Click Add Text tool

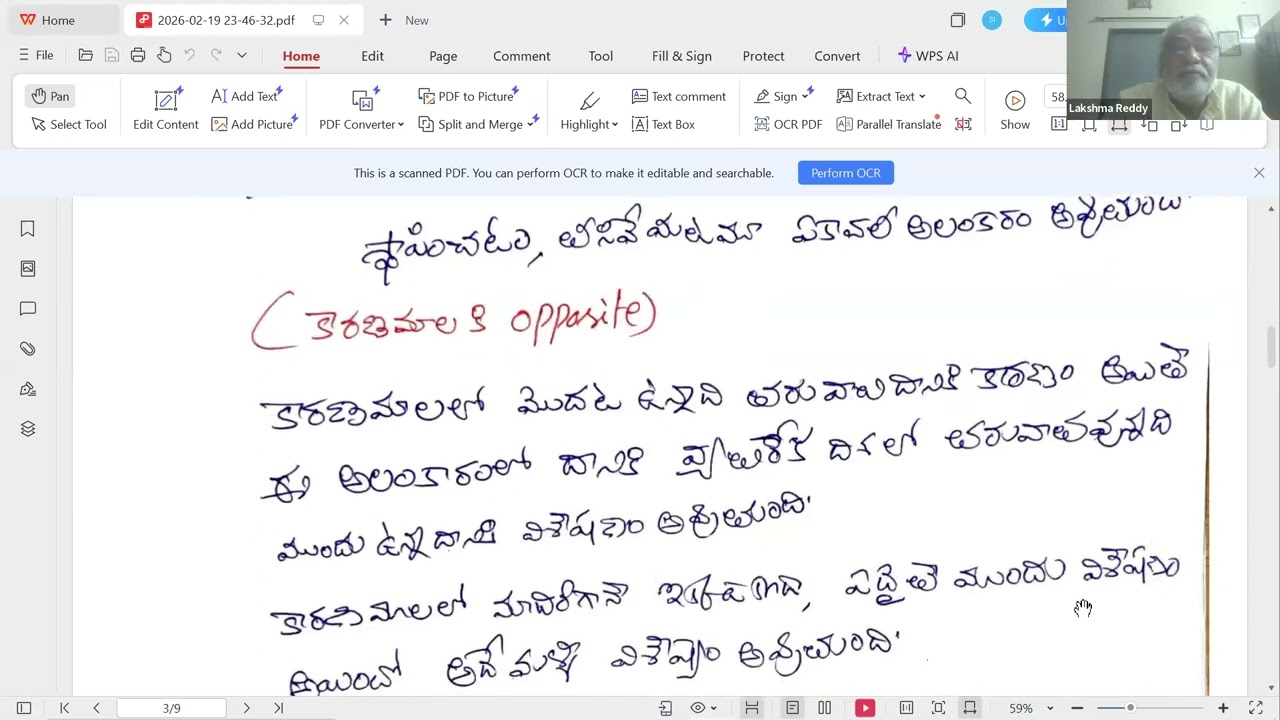click(x=246, y=96)
